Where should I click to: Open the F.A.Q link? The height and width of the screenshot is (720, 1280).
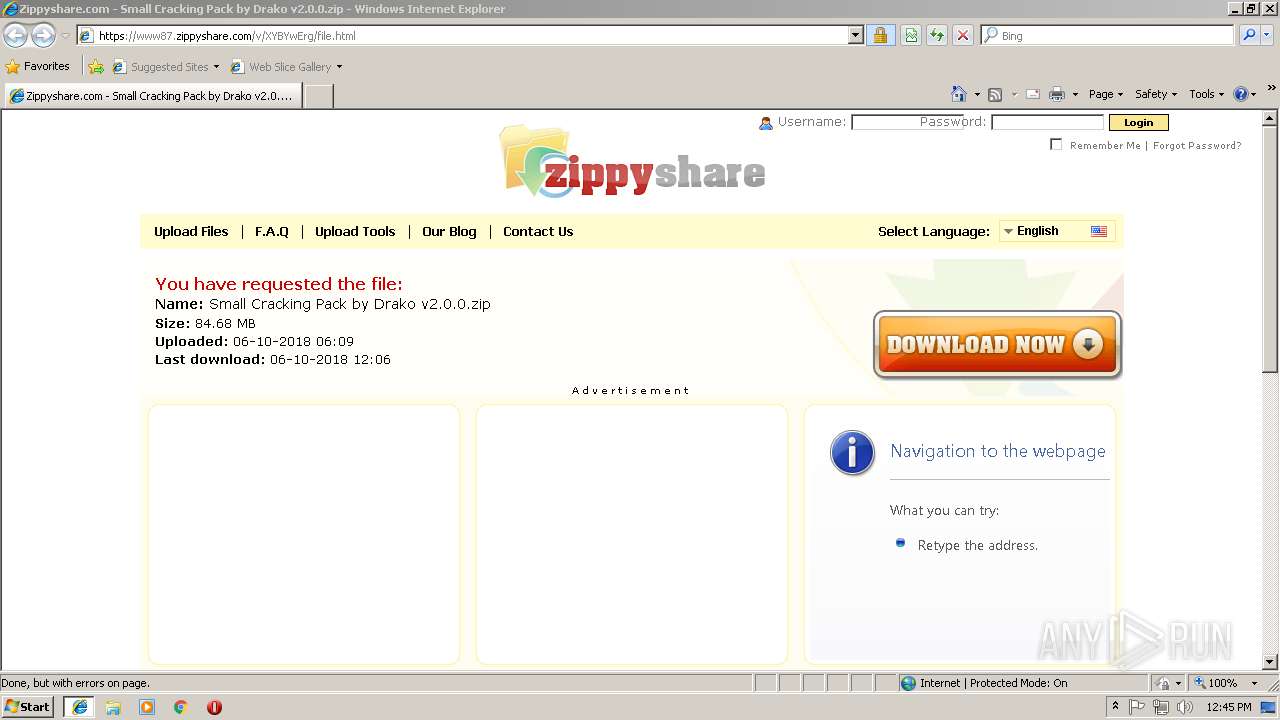272,231
